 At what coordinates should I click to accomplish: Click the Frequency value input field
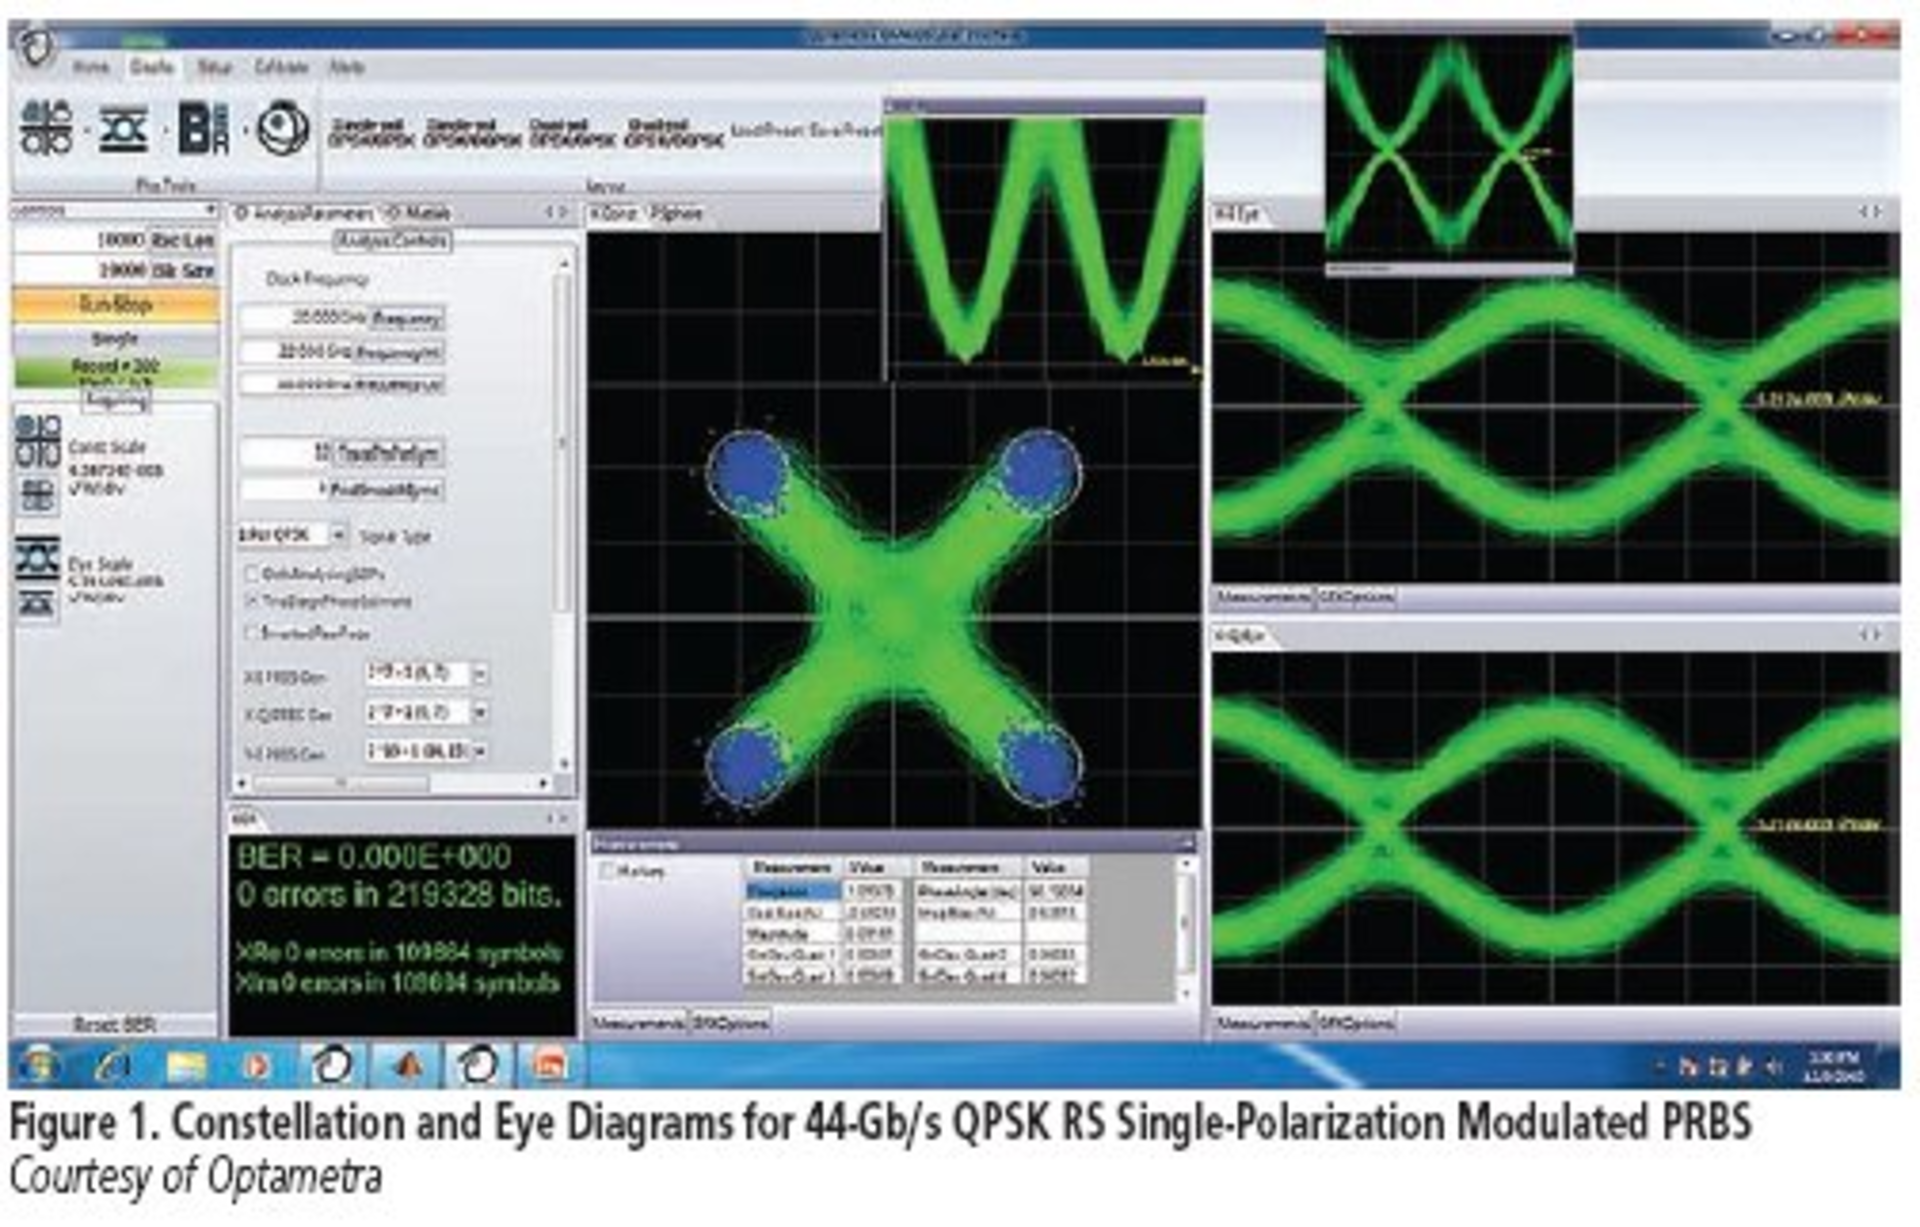coord(305,318)
